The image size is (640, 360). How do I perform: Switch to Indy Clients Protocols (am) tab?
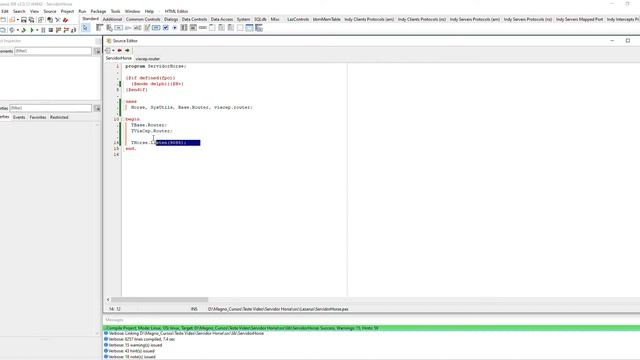pyautogui.click(x=369, y=19)
